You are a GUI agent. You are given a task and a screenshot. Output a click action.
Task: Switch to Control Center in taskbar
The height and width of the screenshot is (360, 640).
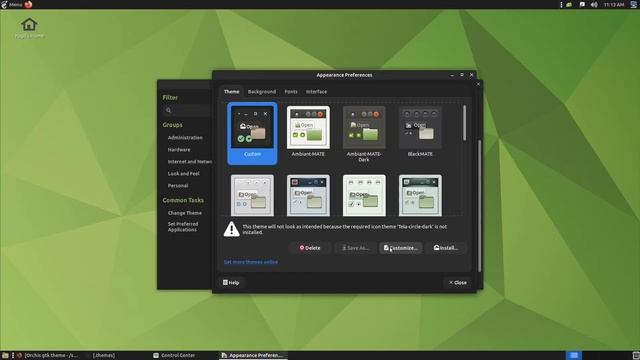[184, 356]
